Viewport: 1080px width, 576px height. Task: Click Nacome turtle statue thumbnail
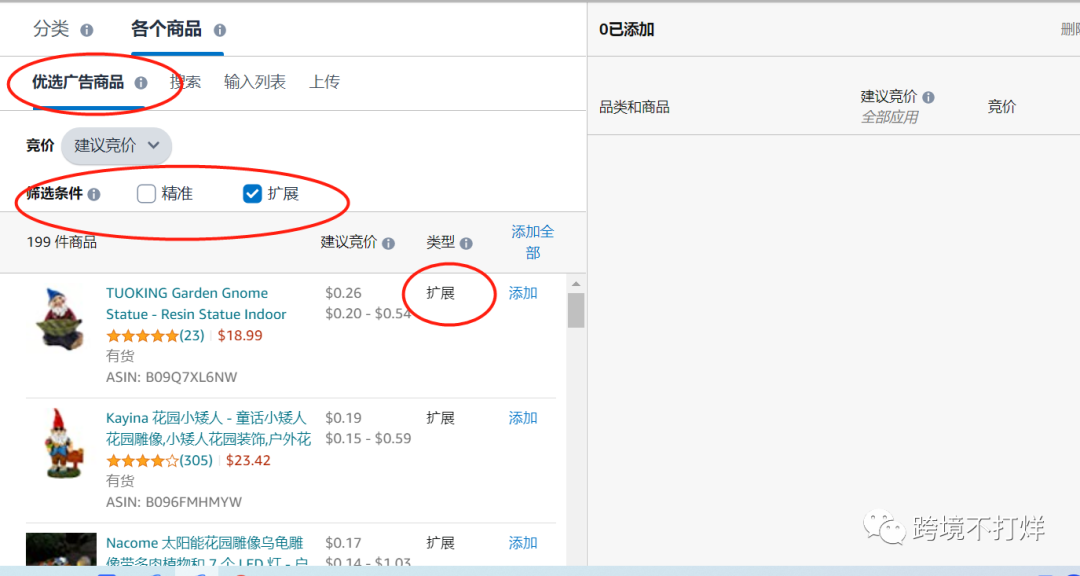pos(61,550)
